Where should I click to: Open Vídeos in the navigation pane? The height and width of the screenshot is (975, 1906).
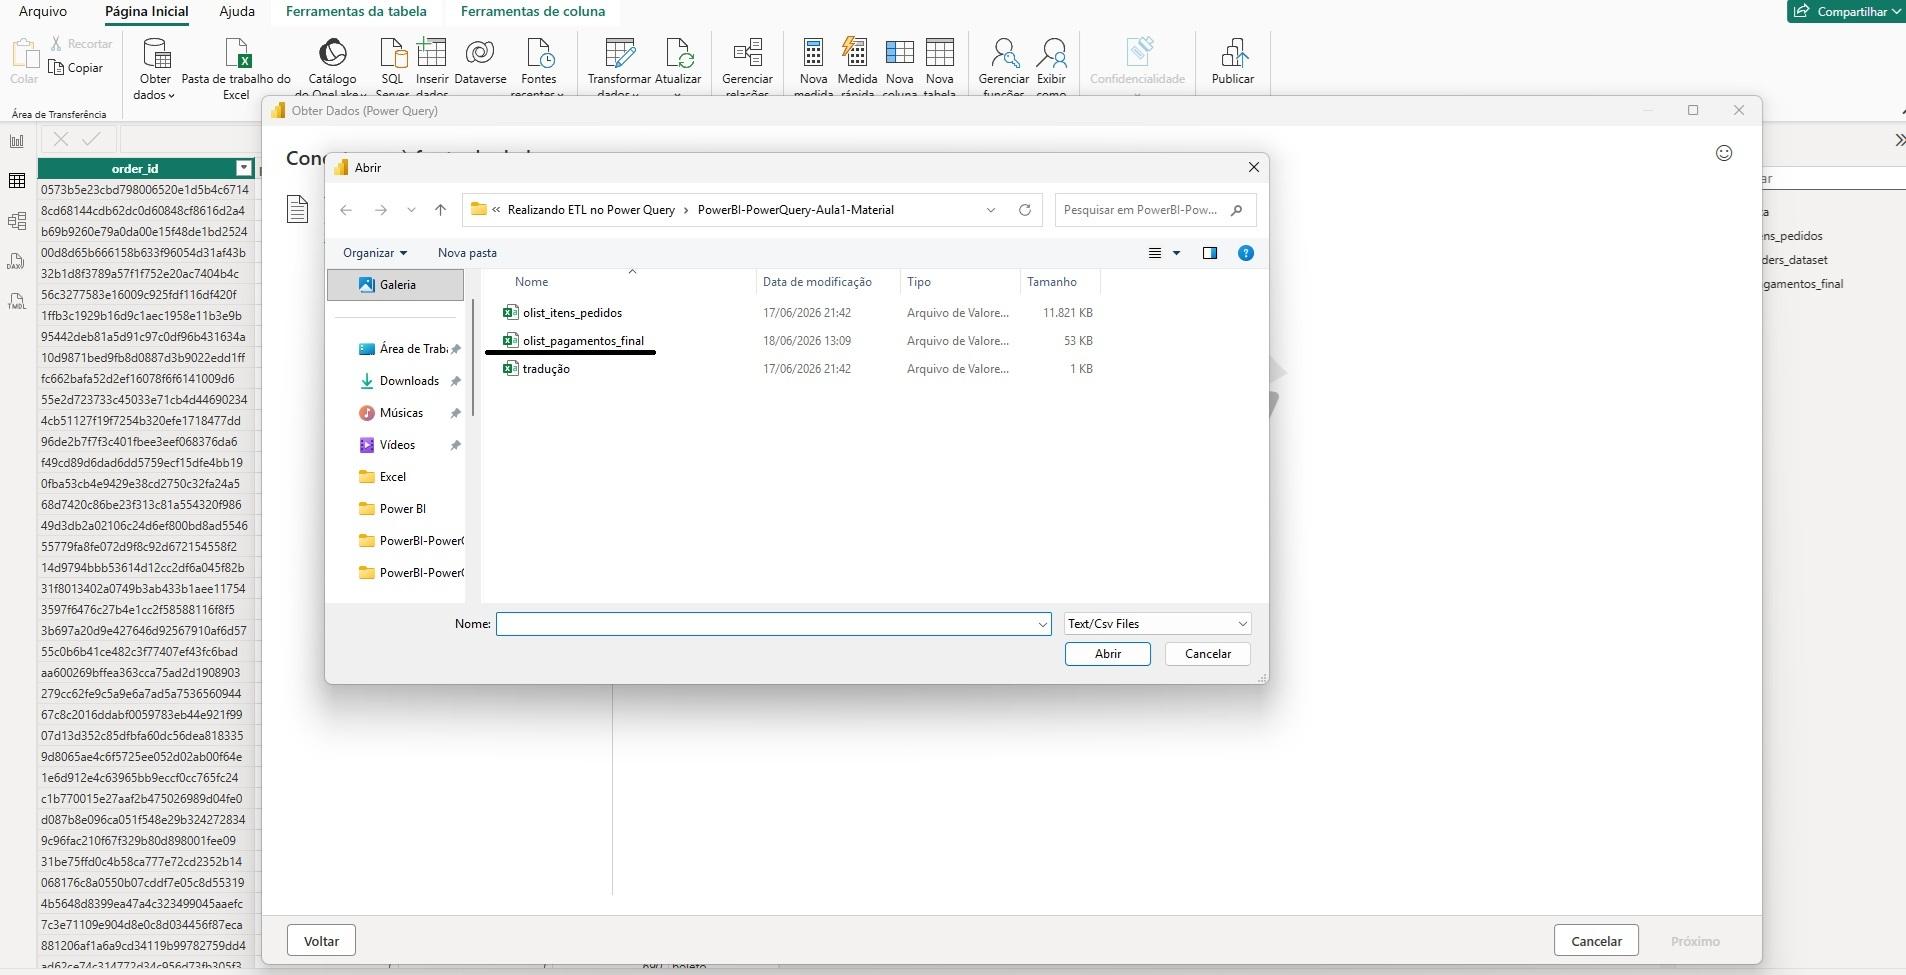click(396, 445)
